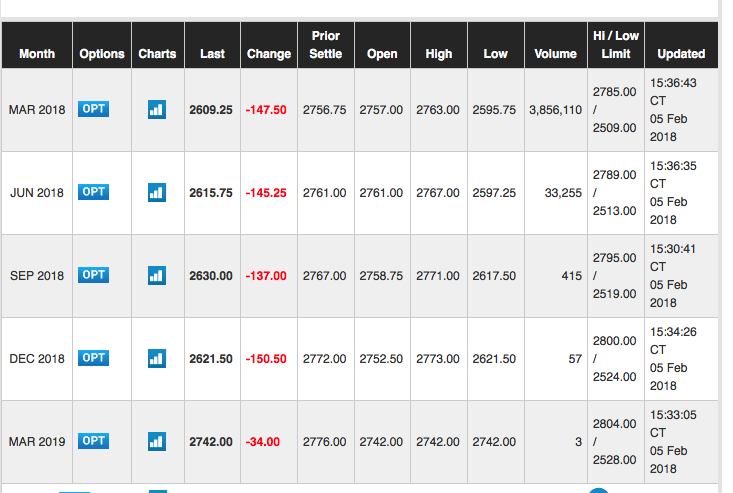Click the limit 2785.00 / 2509.00

coord(614,110)
